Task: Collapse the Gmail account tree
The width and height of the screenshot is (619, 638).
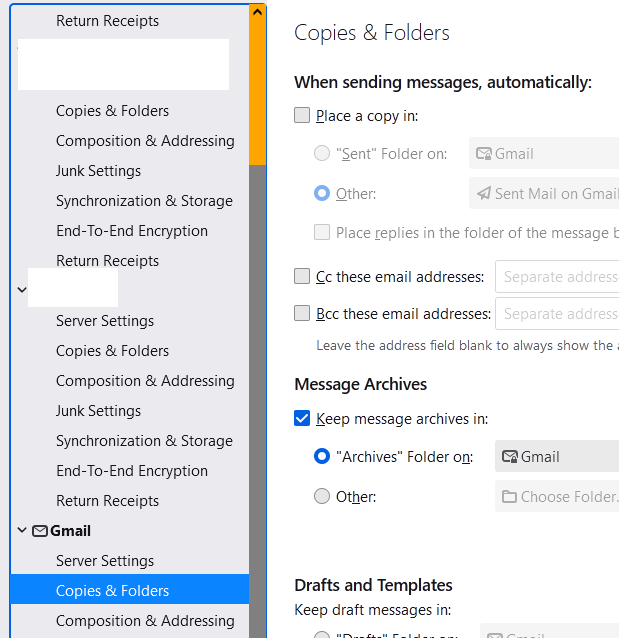Action: point(22,531)
